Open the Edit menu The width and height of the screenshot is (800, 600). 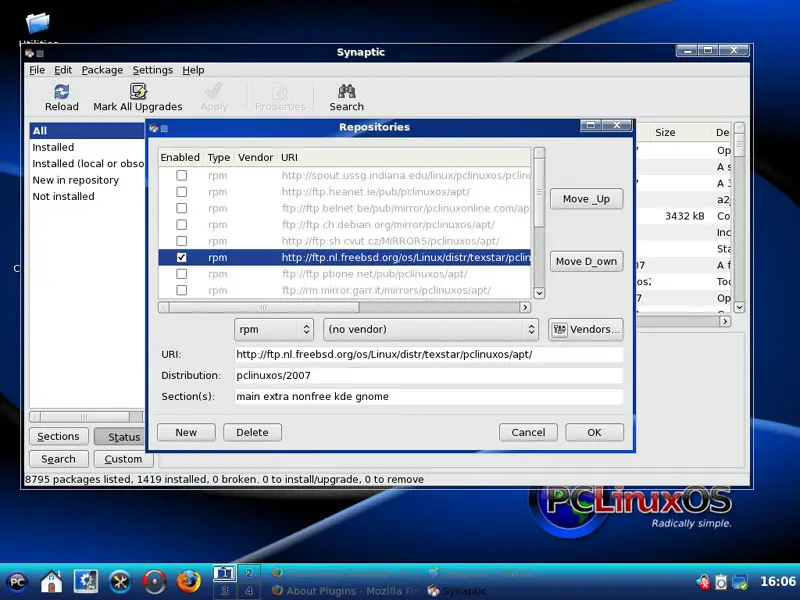(x=63, y=70)
